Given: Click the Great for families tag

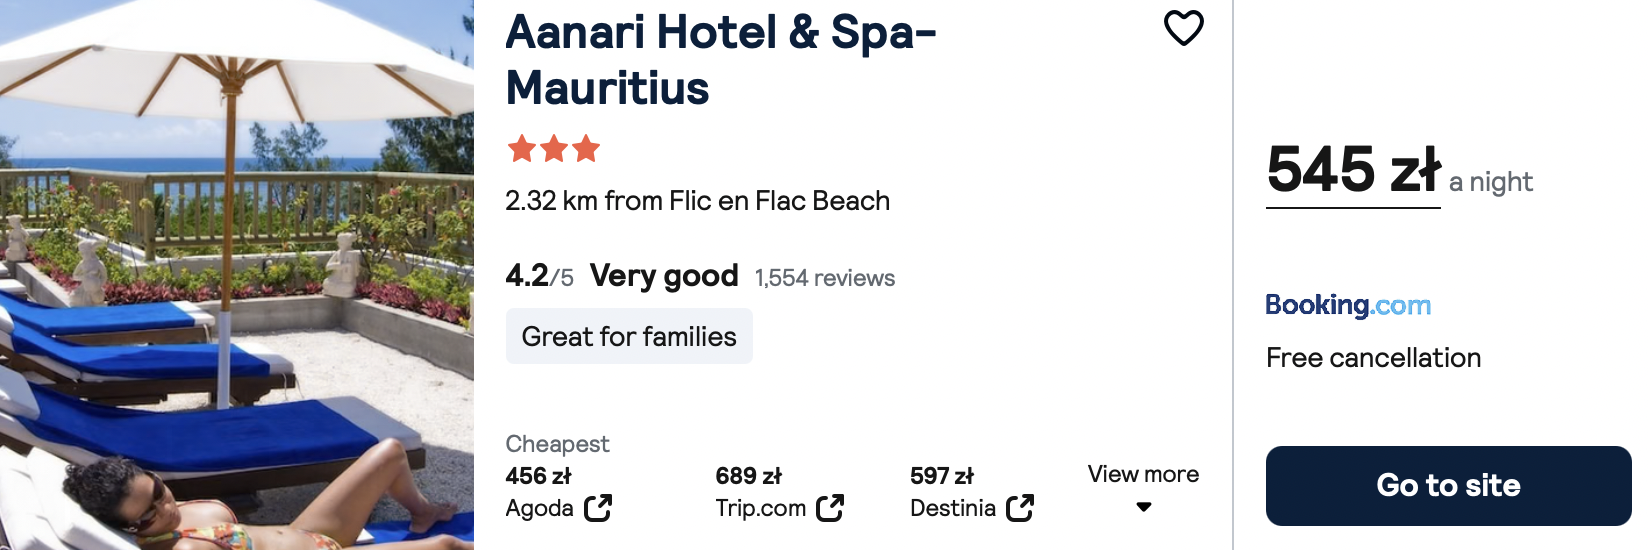Looking at the screenshot, I should (629, 336).
